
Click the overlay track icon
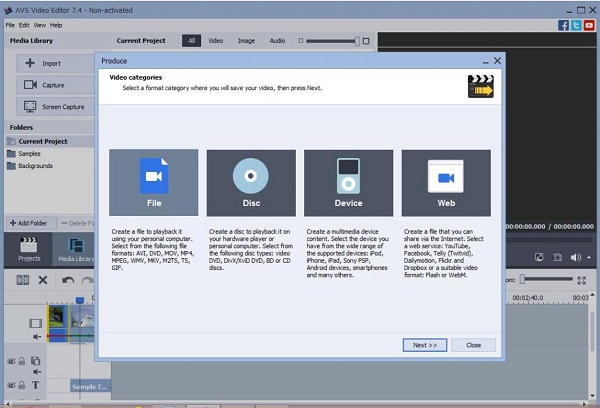[x=36, y=361]
